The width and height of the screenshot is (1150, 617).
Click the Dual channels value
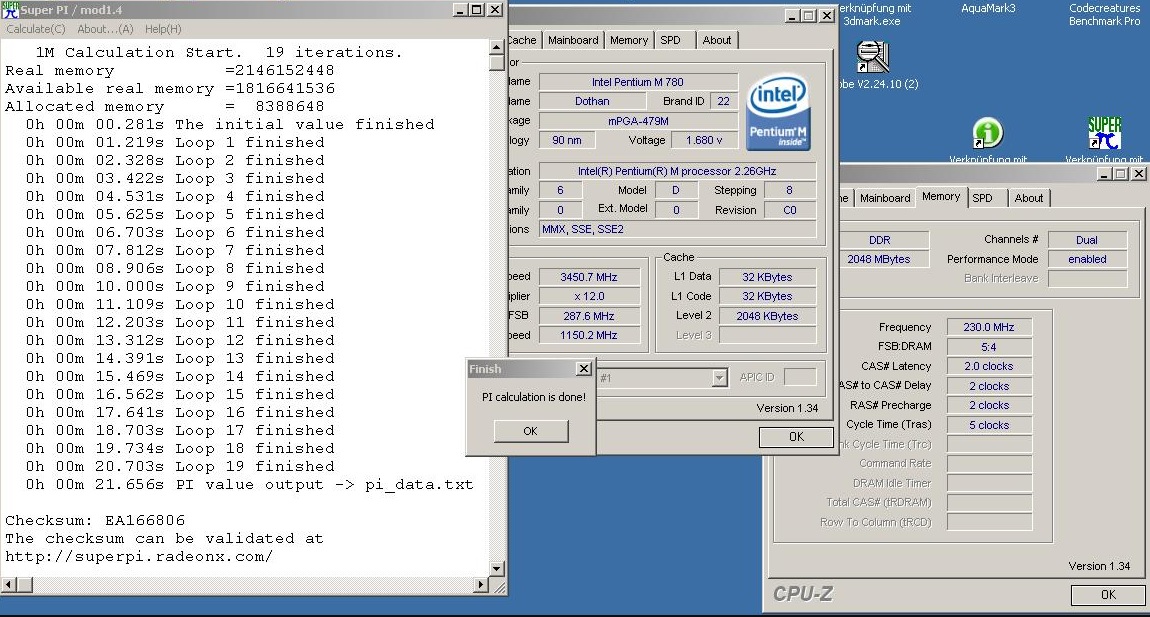click(1087, 240)
